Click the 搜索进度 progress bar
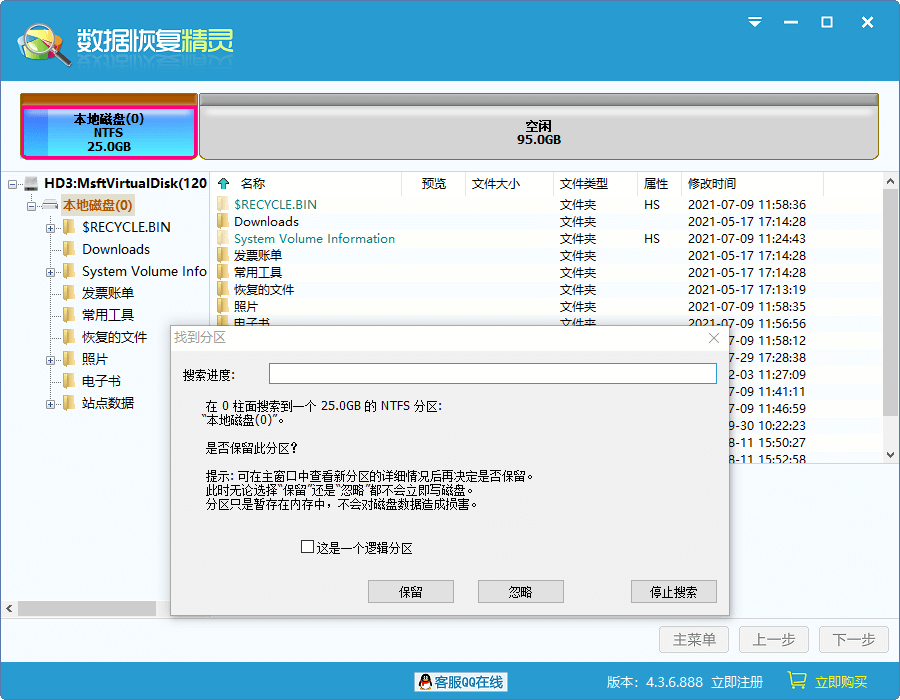Viewport: 900px width, 700px height. [493, 373]
